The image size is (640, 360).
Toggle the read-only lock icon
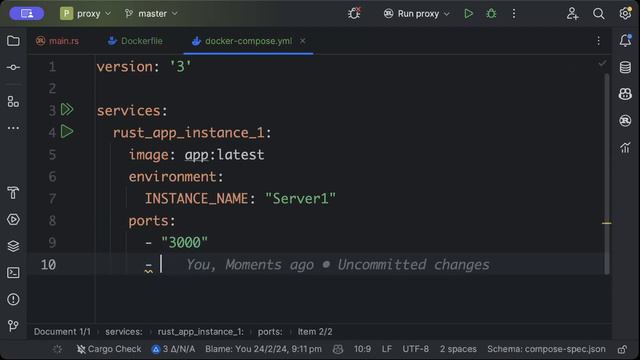pyautogui.click(x=622, y=349)
